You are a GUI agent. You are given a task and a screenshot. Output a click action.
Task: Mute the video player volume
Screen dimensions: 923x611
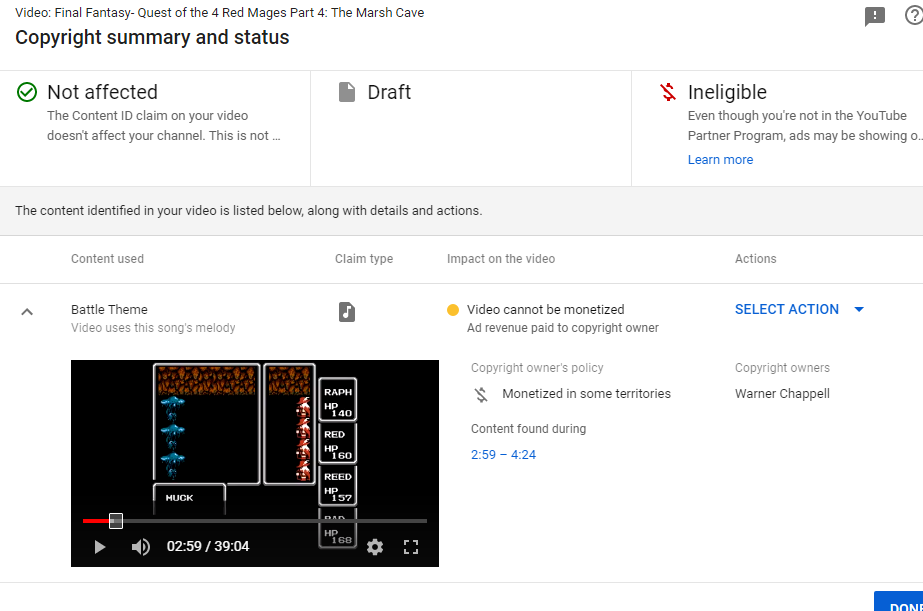pyautogui.click(x=140, y=547)
